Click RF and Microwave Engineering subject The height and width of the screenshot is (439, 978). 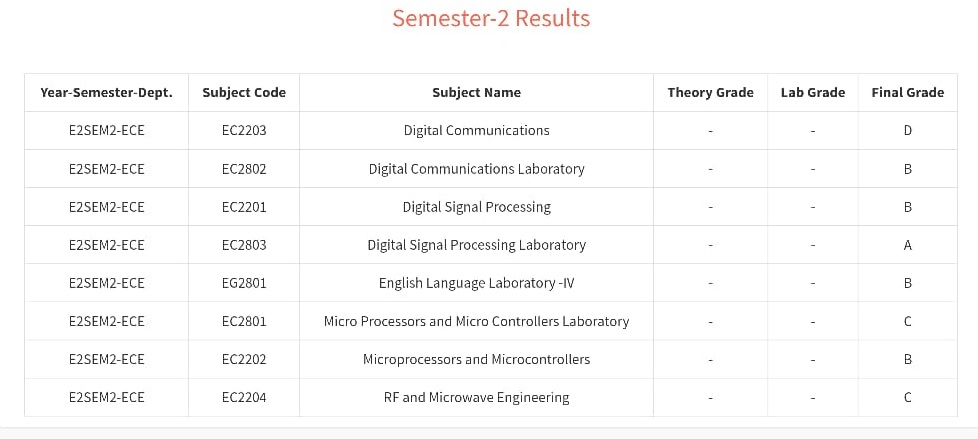click(x=477, y=398)
